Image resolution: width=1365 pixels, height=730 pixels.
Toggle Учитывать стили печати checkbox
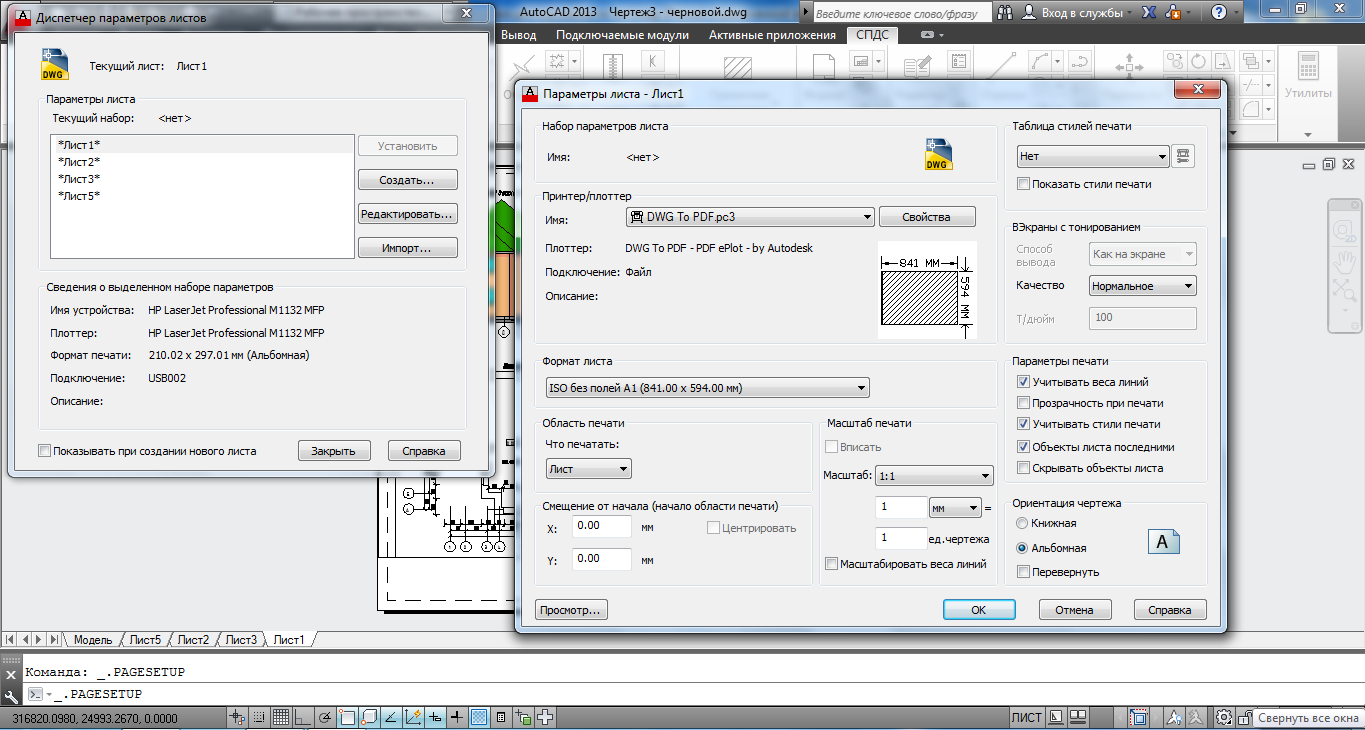point(1023,425)
